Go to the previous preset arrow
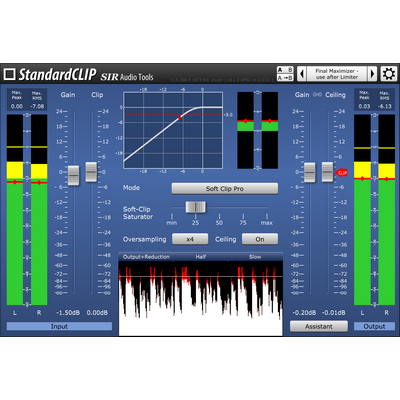 click(x=301, y=74)
